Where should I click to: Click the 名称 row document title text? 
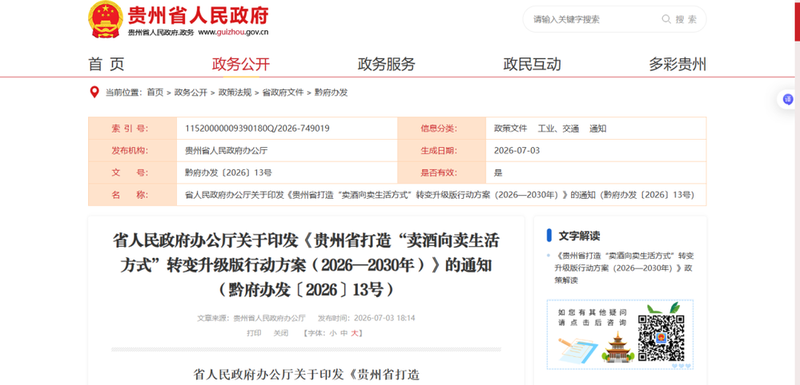click(x=439, y=195)
